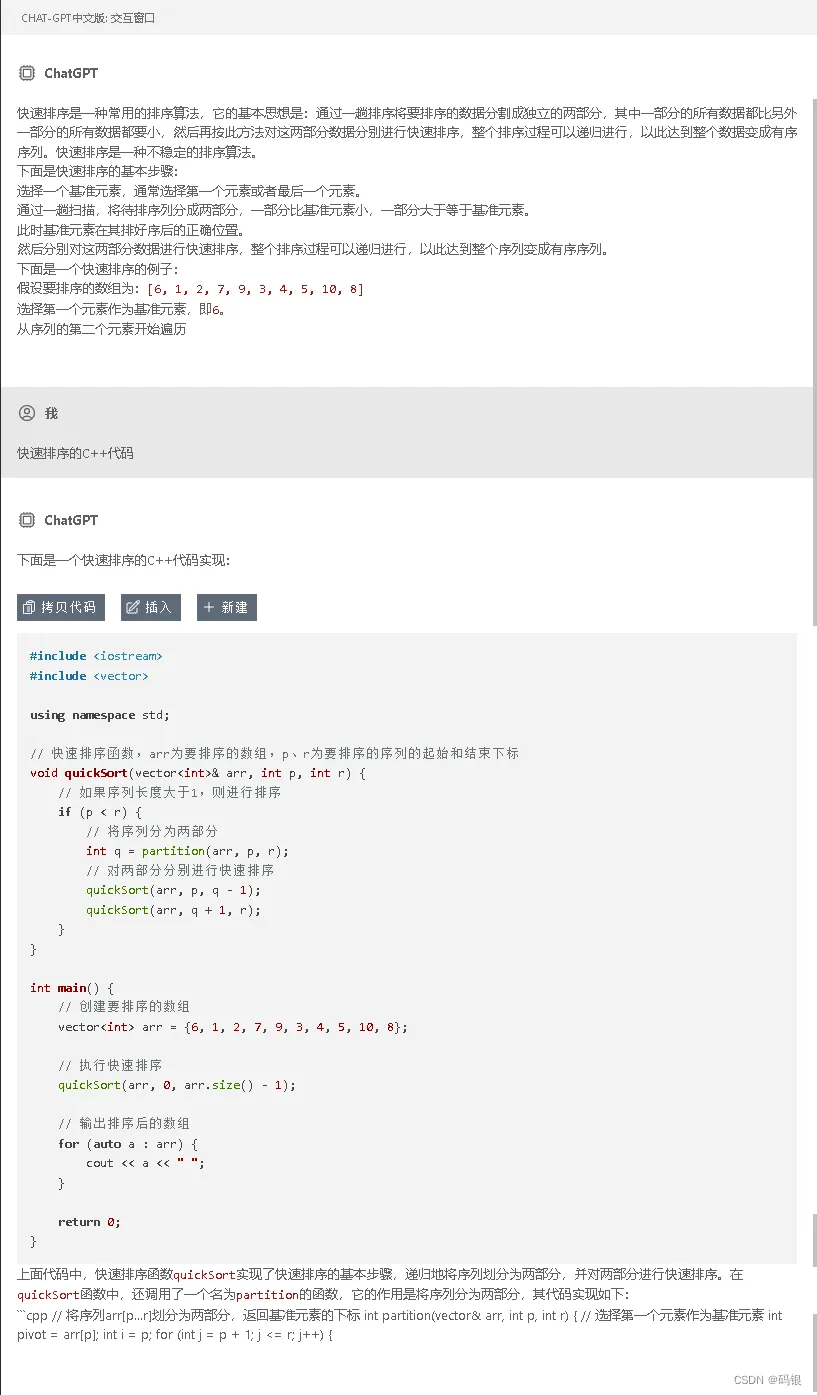Click the user message 快速排序的C++代码
This screenshot has height=1395, width=817.
[75, 453]
